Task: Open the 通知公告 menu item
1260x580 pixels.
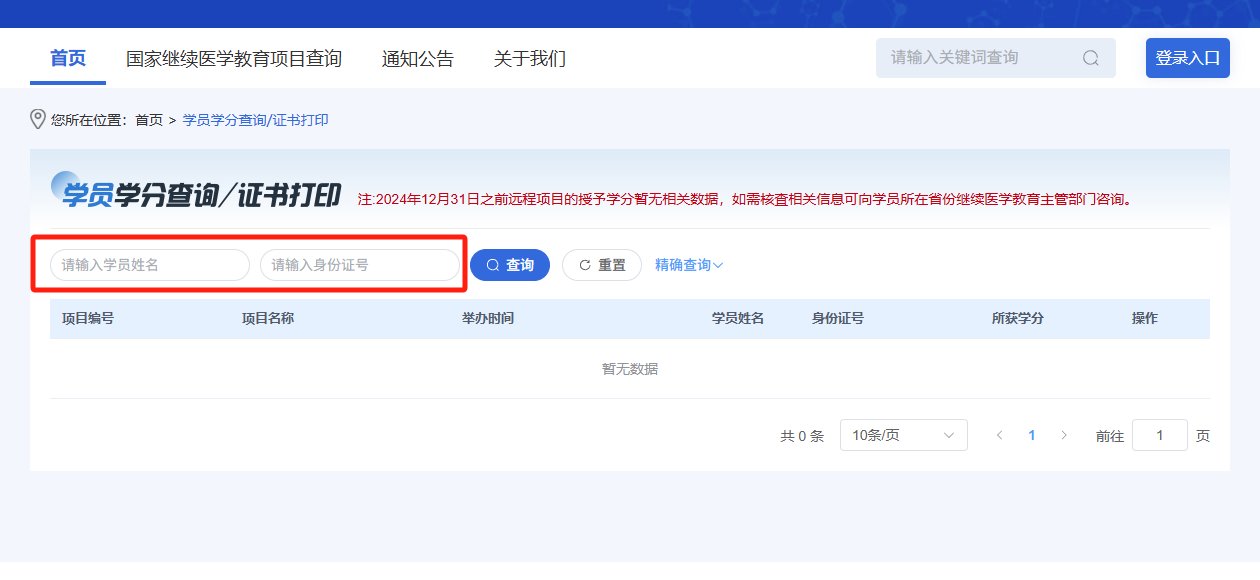Action: pyautogui.click(x=418, y=59)
